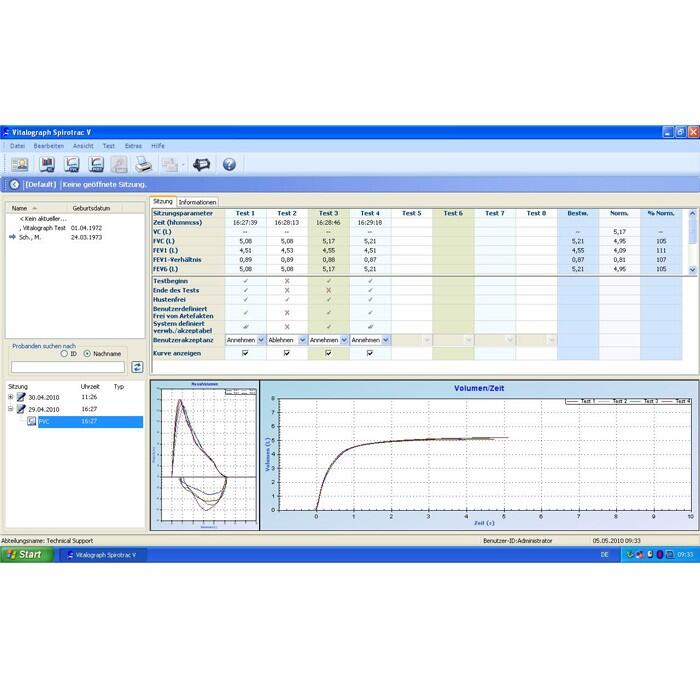Click the table scrollbar down arrow
The image size is (700, 700).
692,270
